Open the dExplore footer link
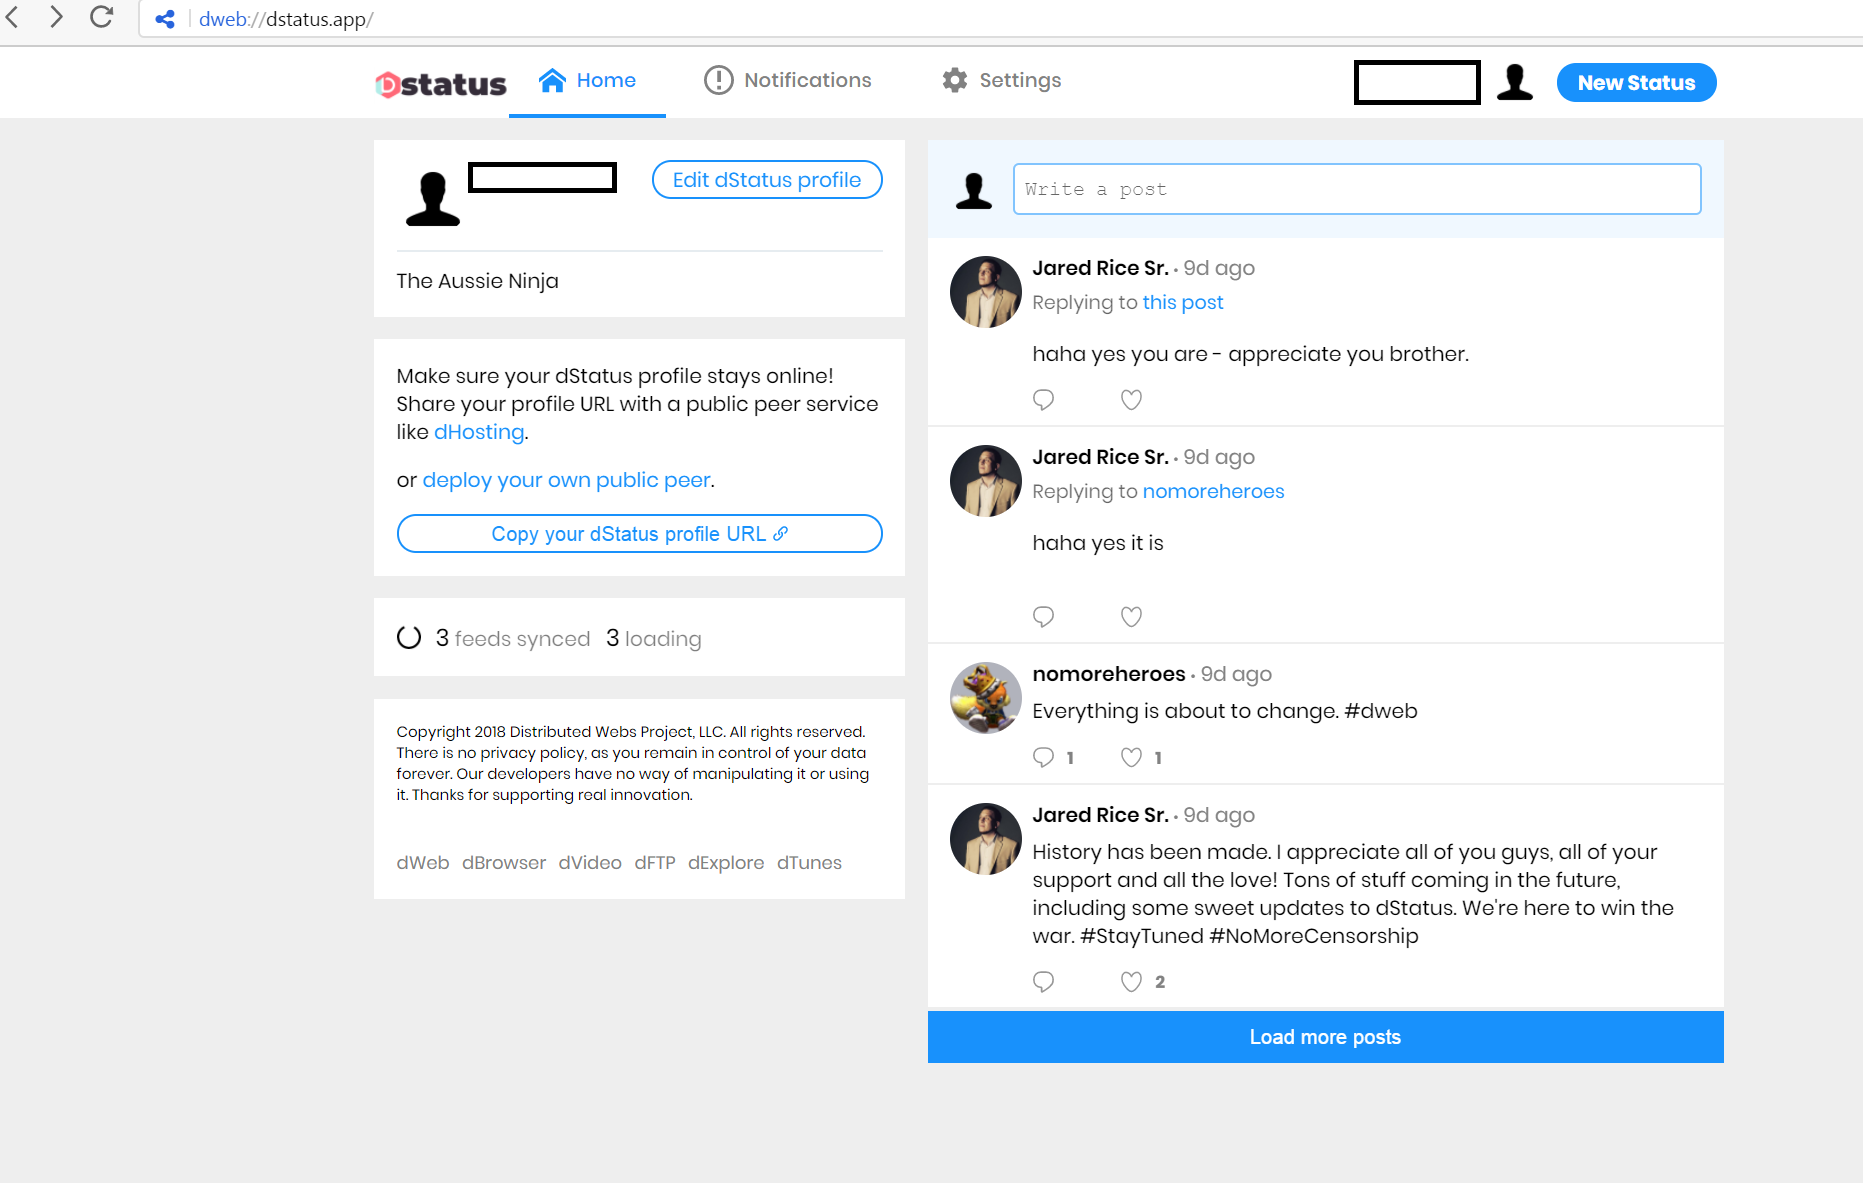Viewport: 1863px width, 1183px height. tap(726, 863)
